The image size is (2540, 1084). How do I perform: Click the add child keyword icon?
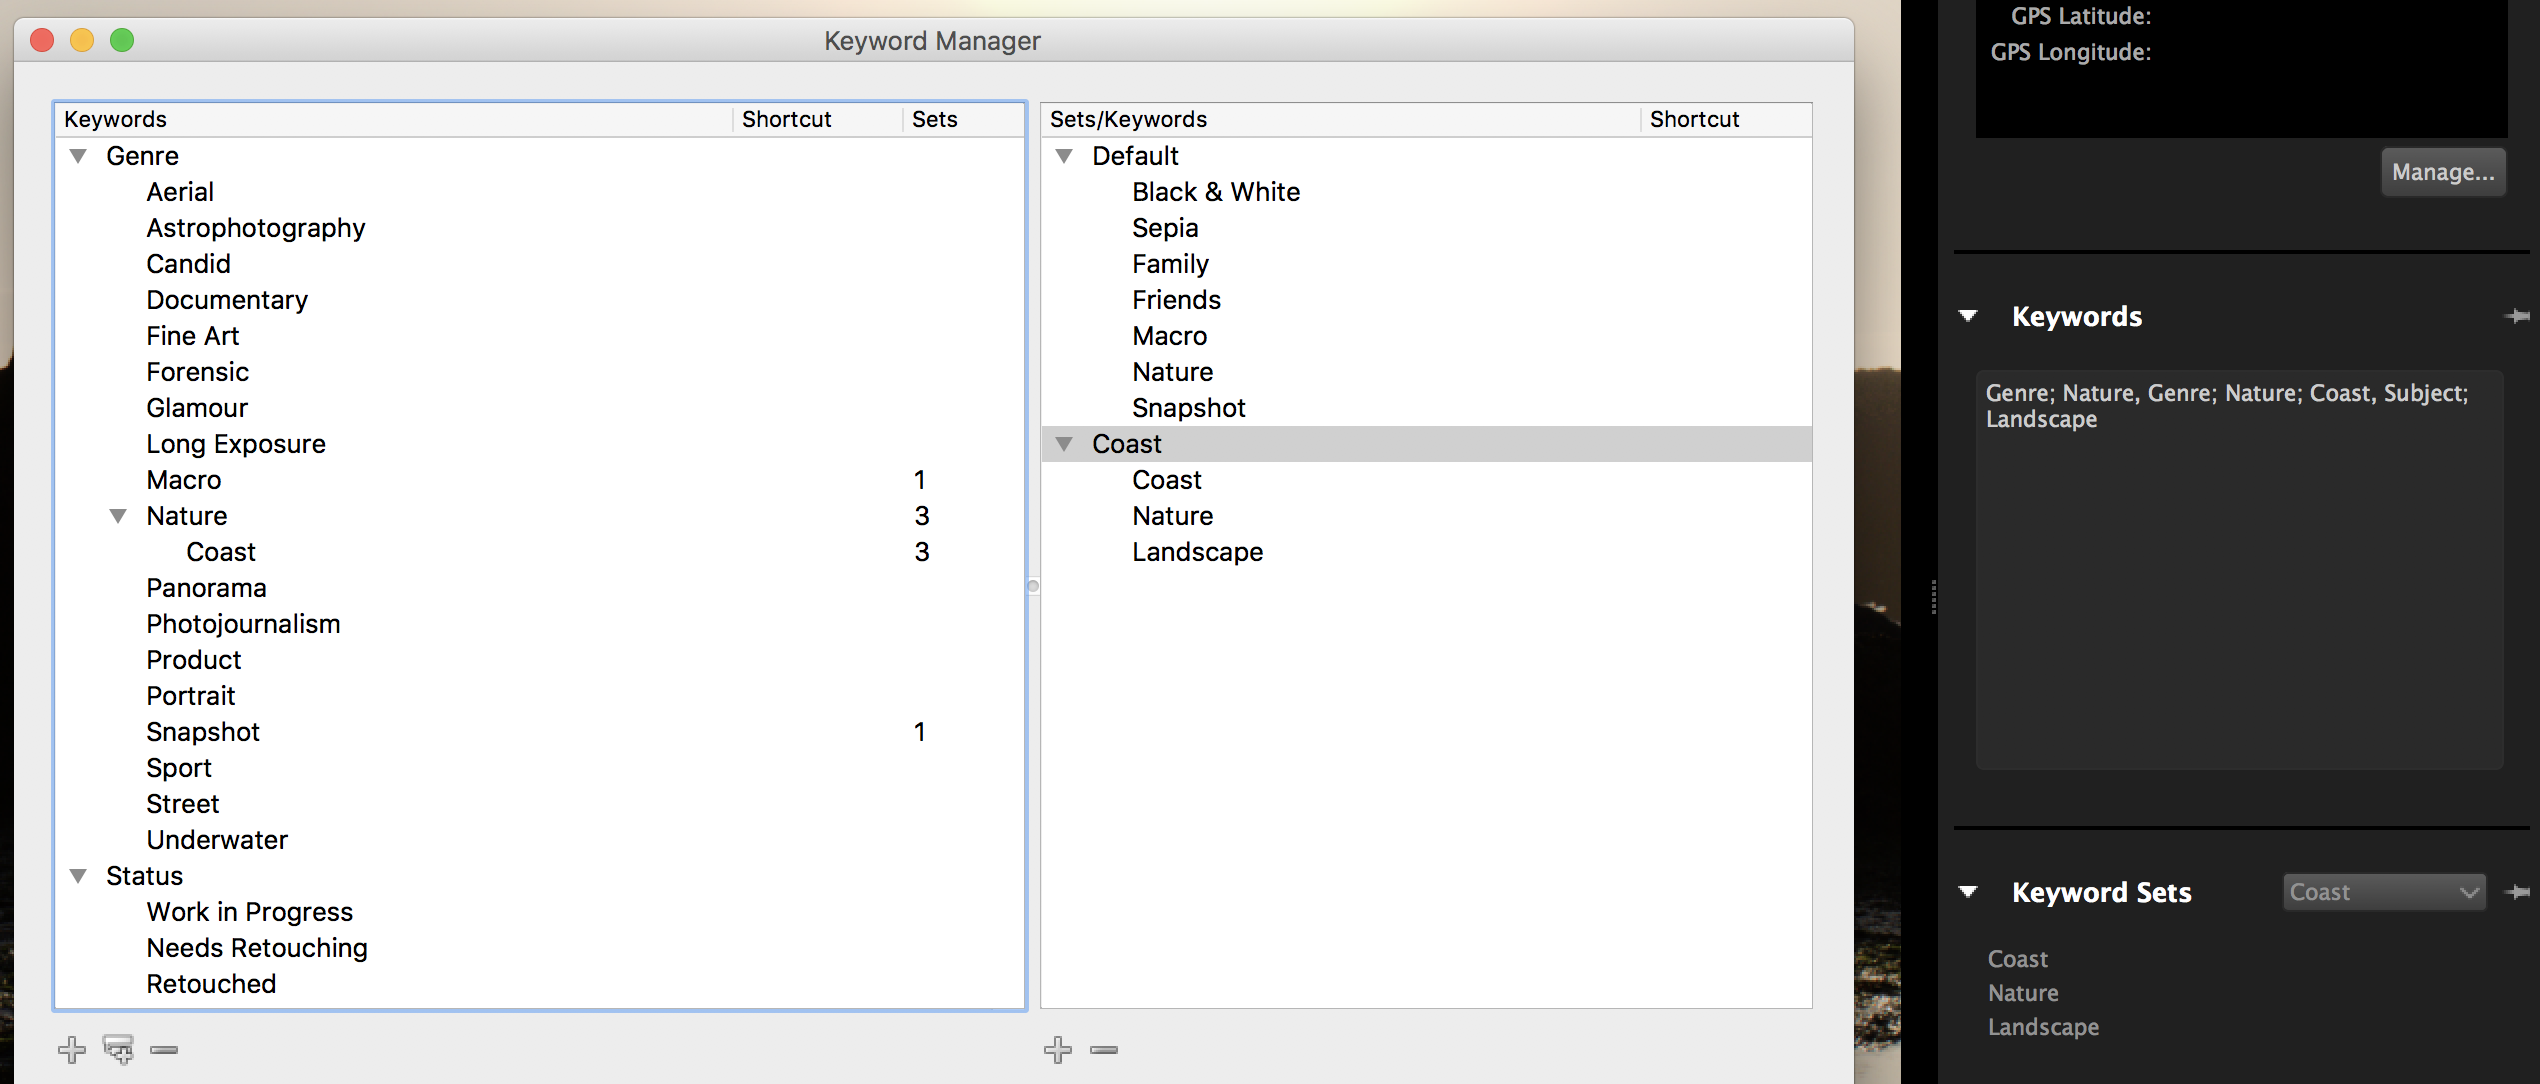[x=118, y=1049]
